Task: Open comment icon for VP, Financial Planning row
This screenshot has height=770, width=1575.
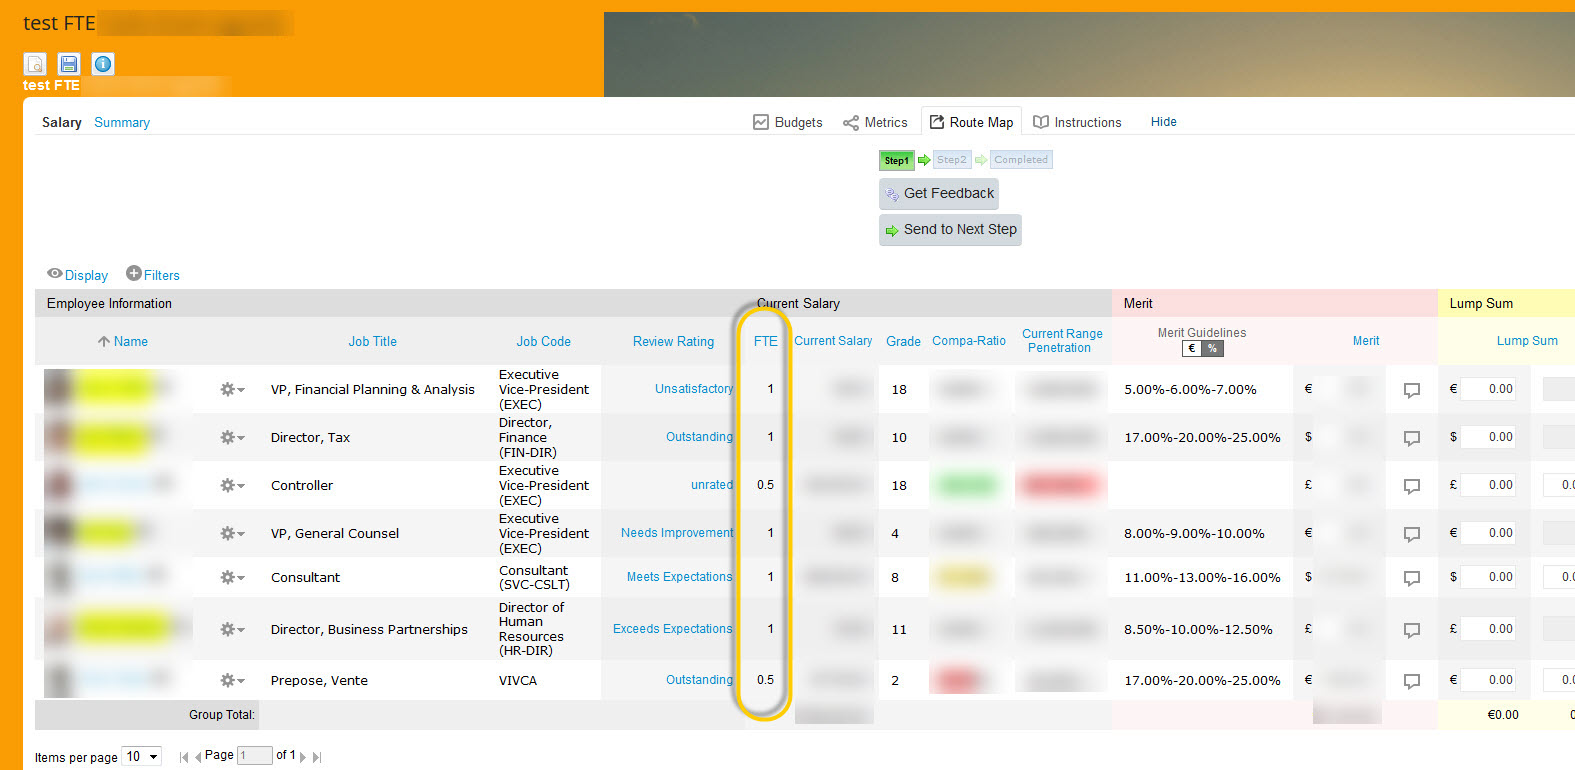Action: click(x=1412, y=390)
